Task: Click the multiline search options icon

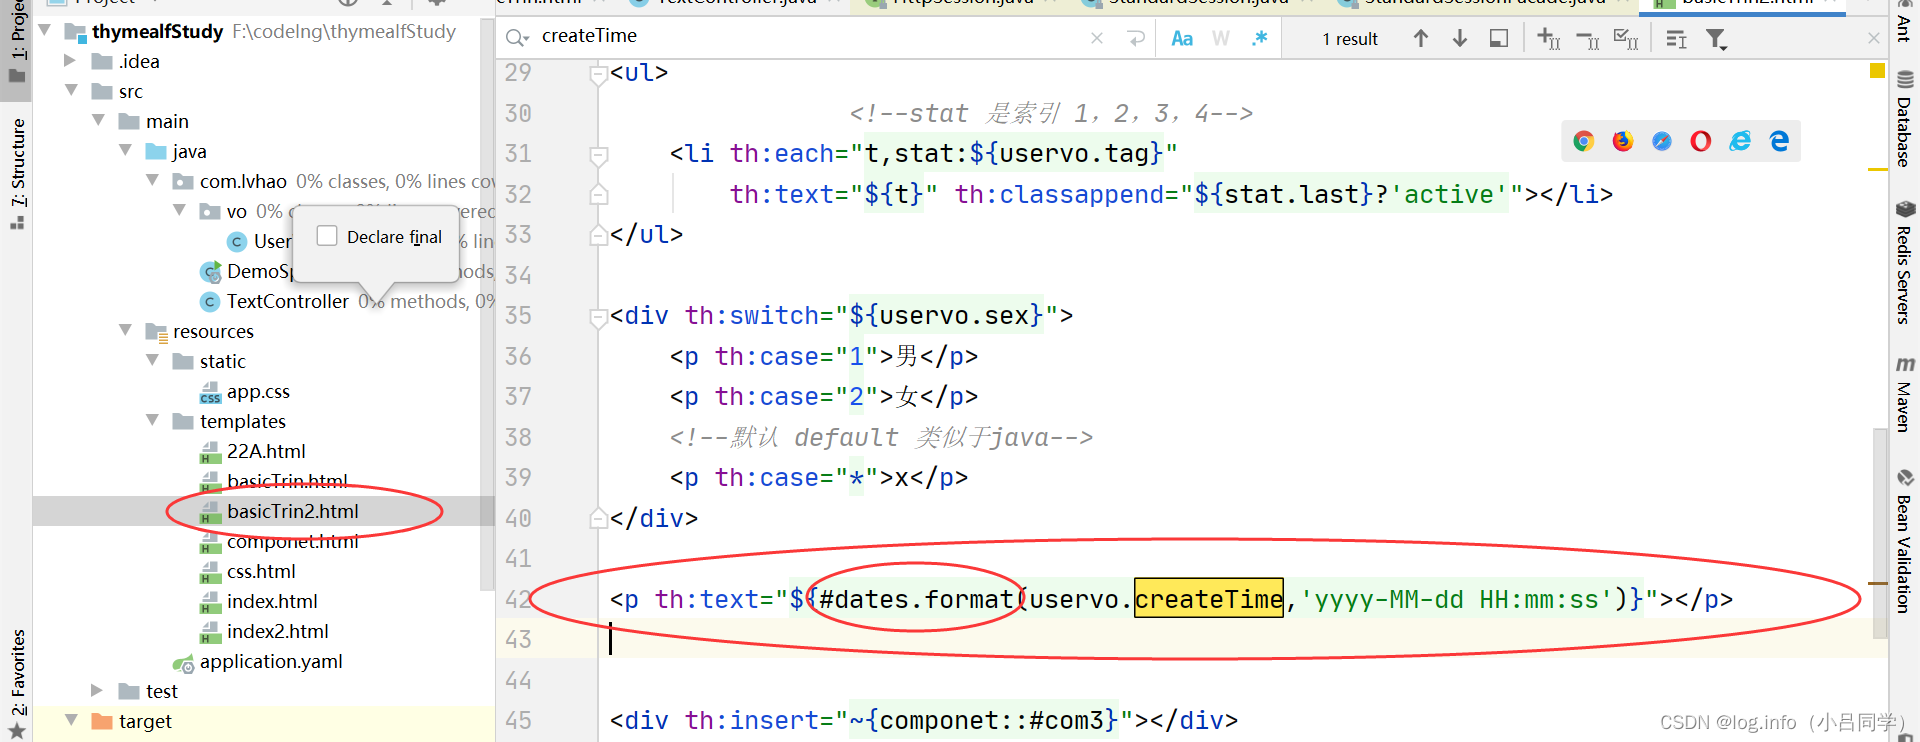Action: (1677, 39)
